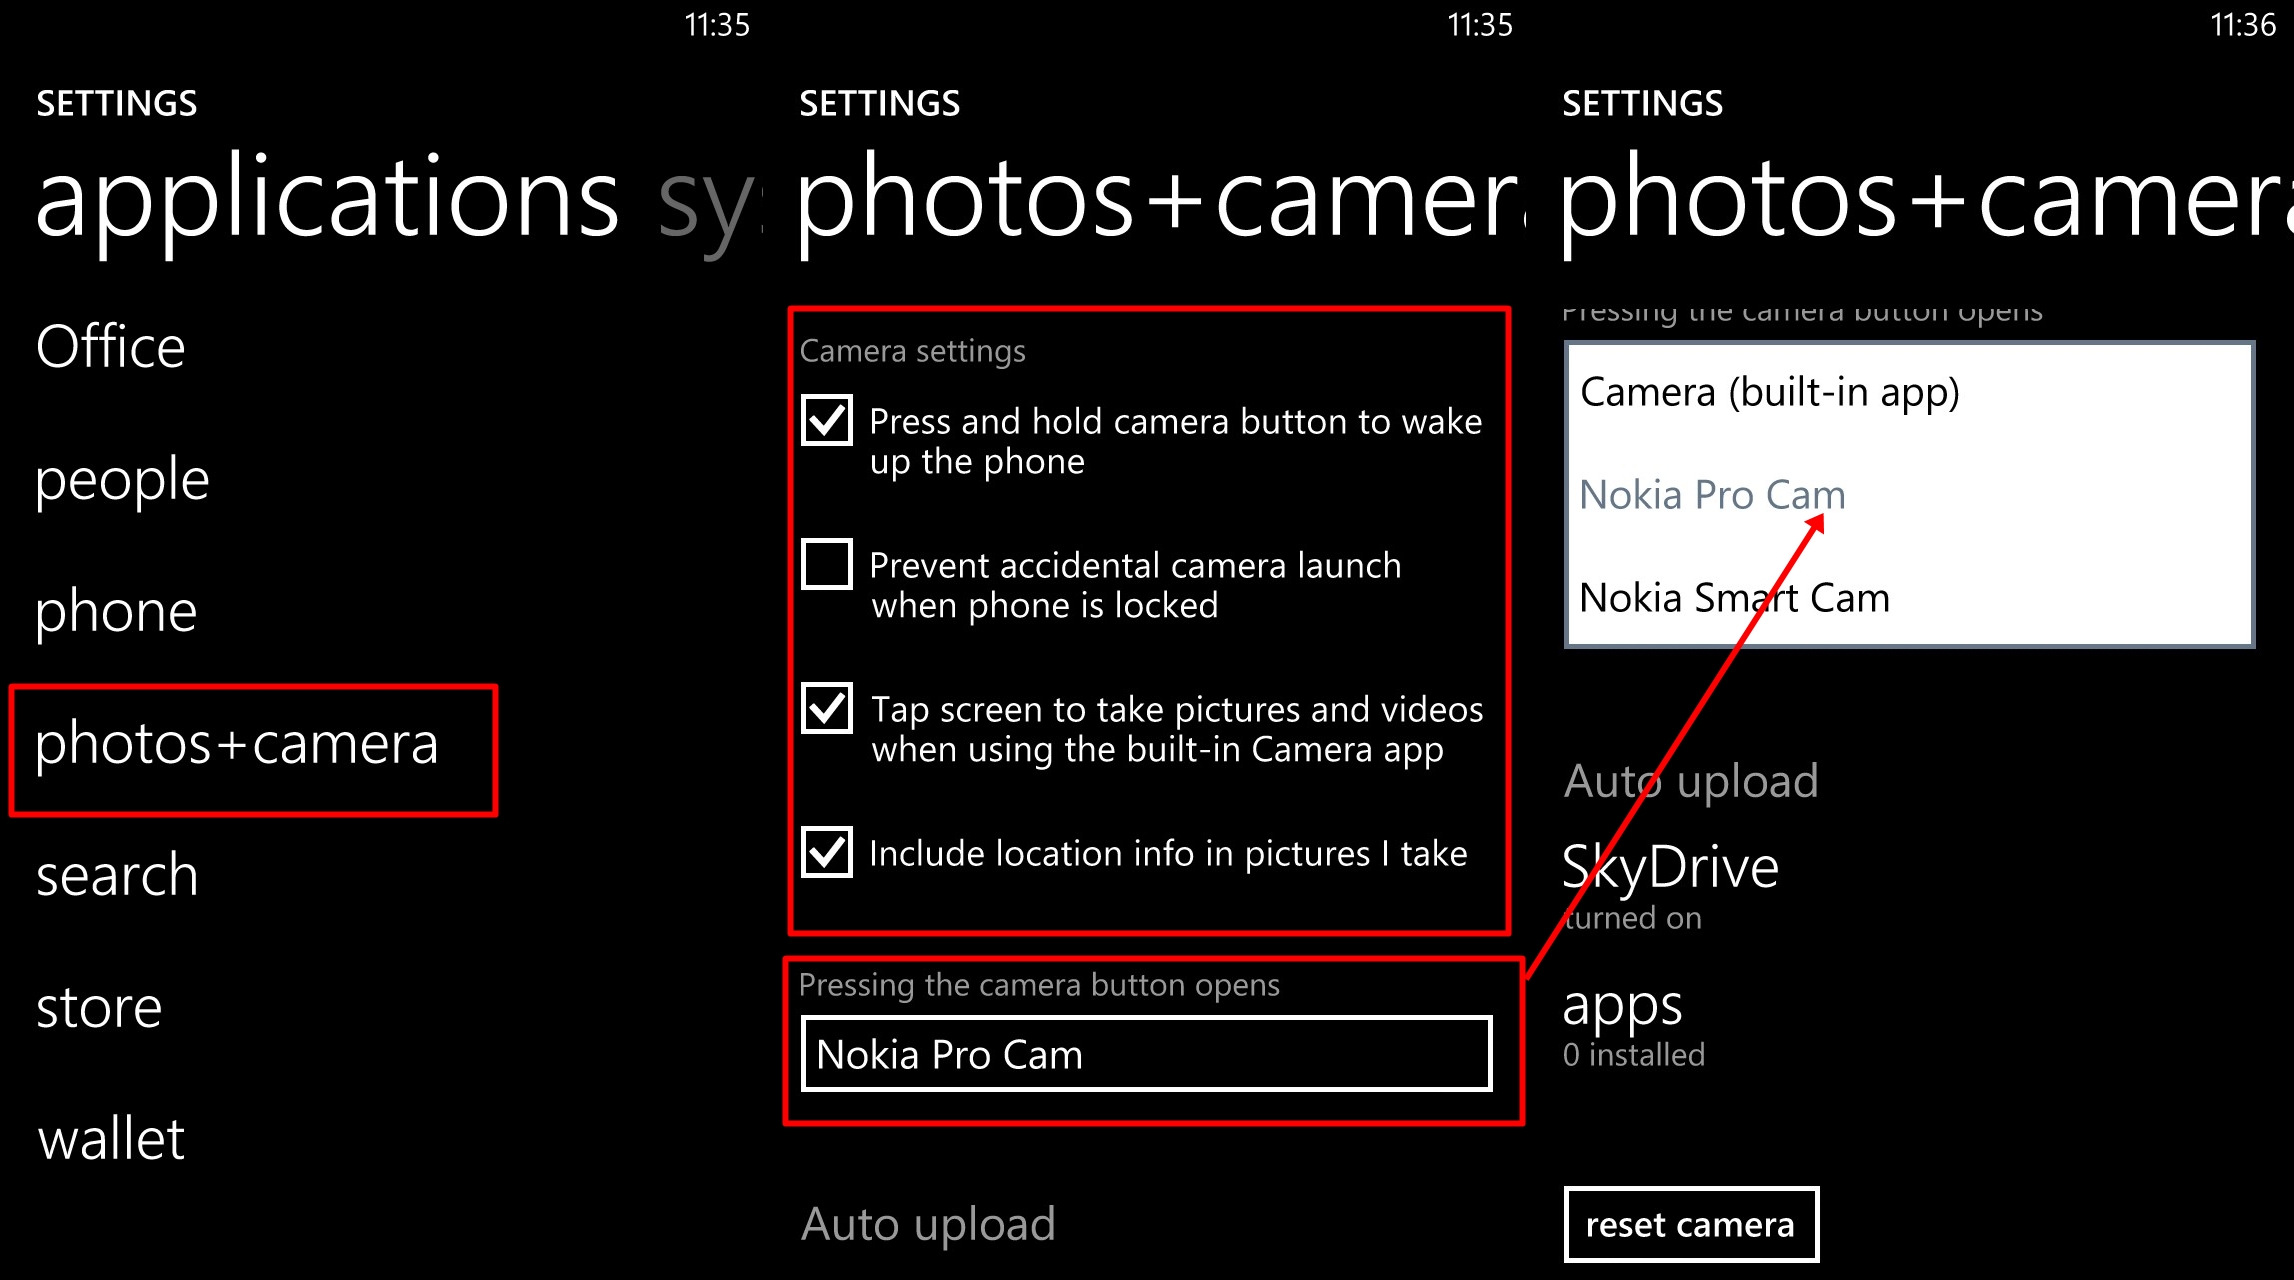The height and width of the screenshot is (1280, 2294).
Task: Click the left screen 11:35 clock
Action: click(x=717, y=25)
